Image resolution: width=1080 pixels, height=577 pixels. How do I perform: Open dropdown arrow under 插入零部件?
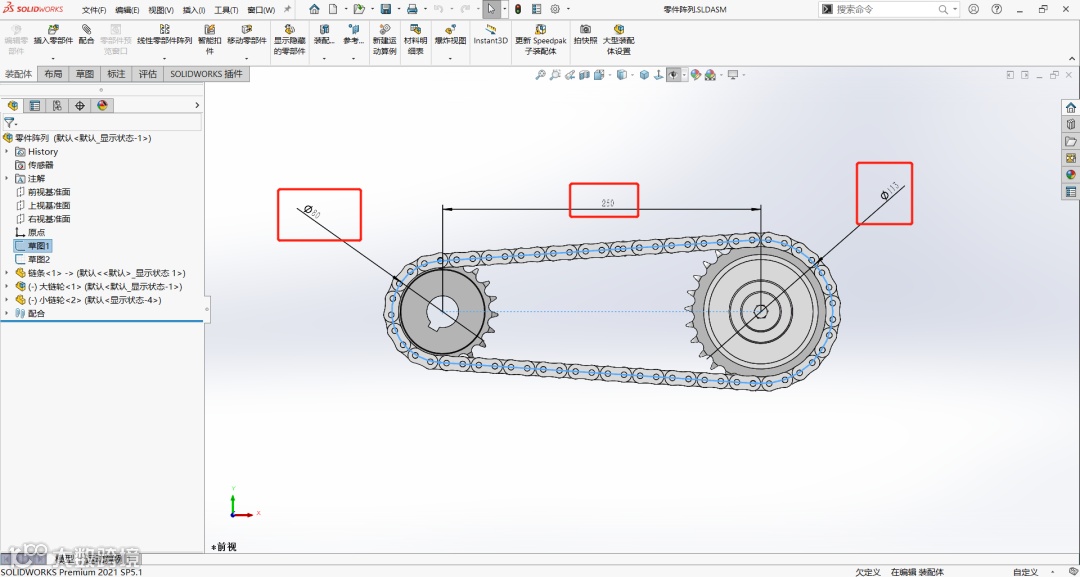(53, 59)
